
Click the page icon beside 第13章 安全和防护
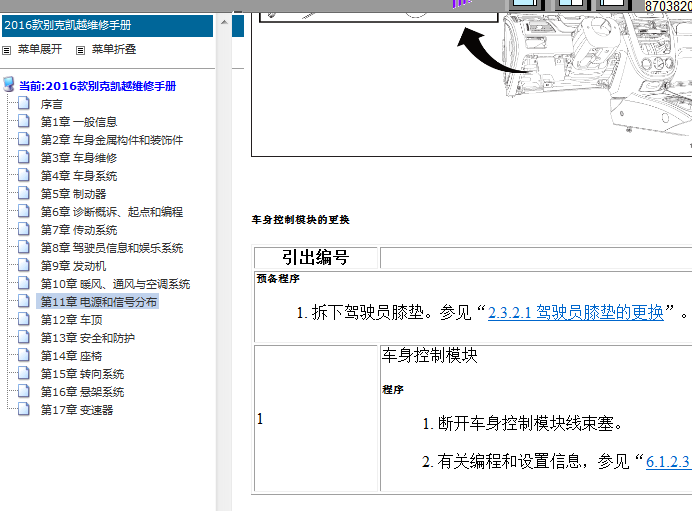(x=24, y=338)
